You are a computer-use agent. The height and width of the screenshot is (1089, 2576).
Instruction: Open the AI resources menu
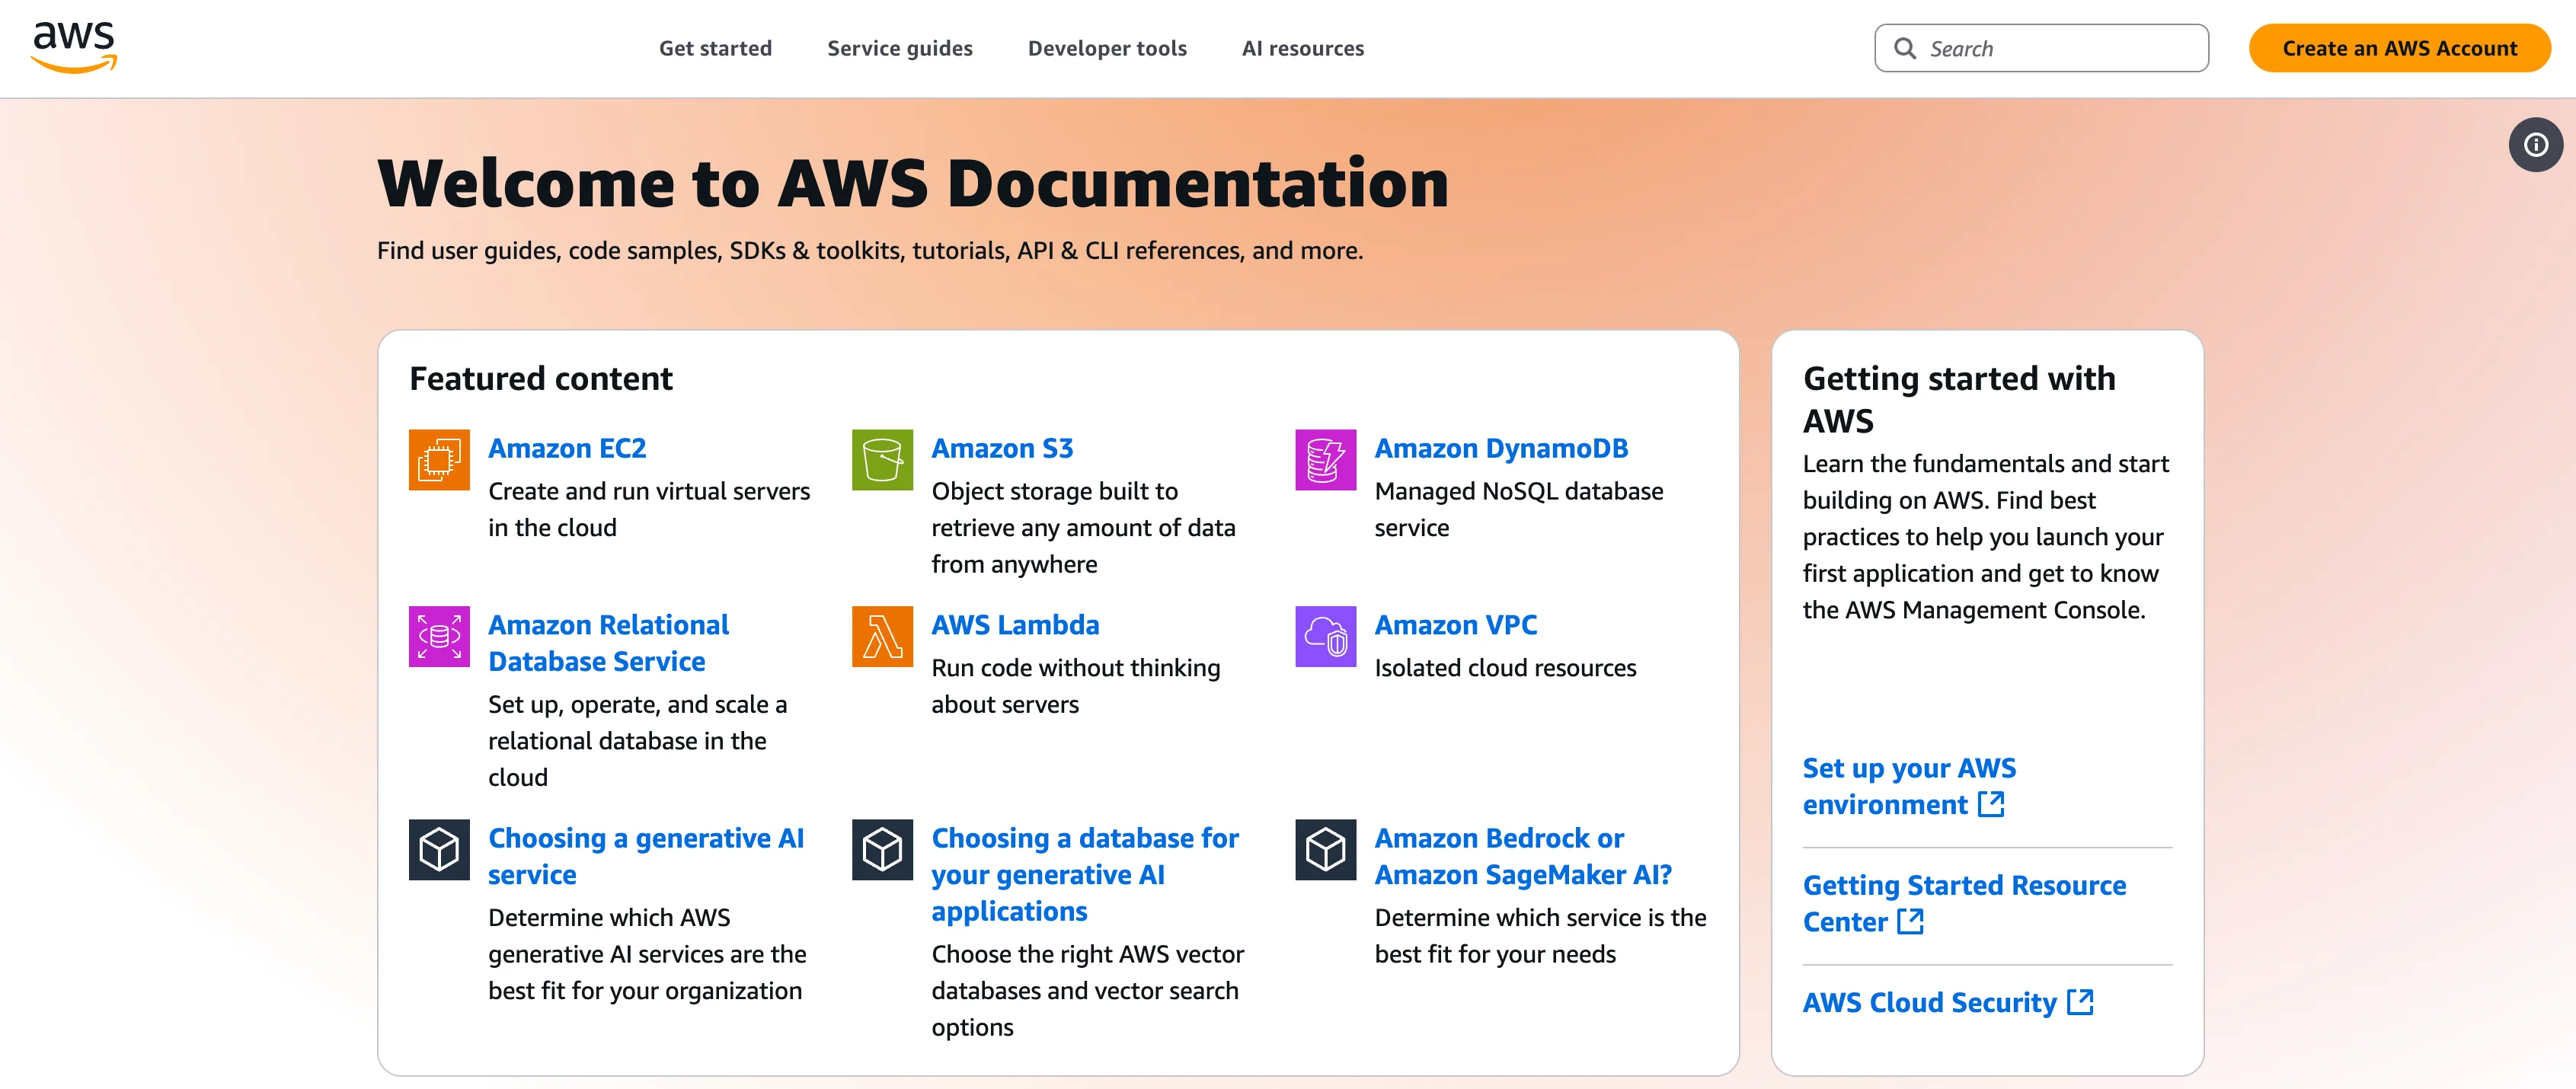(1302, 47)
